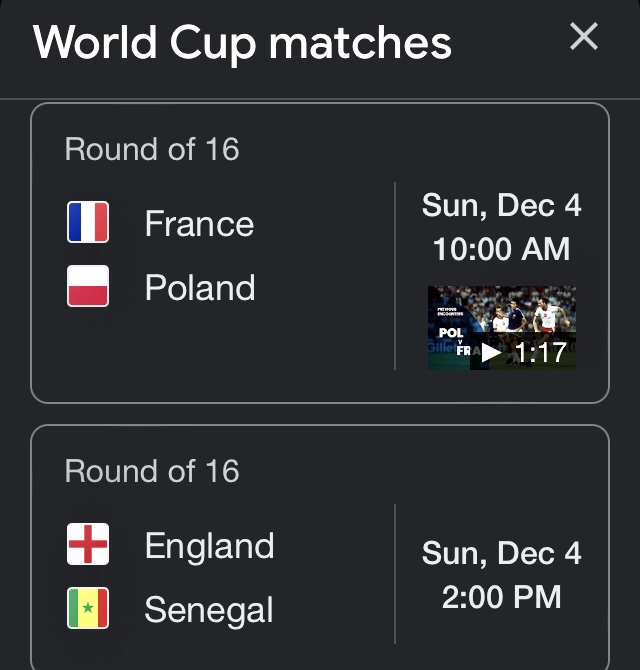The height and width of the screenshot is (670, 640).
Task: Select the France team name
Action: click(x=199, y=223)
